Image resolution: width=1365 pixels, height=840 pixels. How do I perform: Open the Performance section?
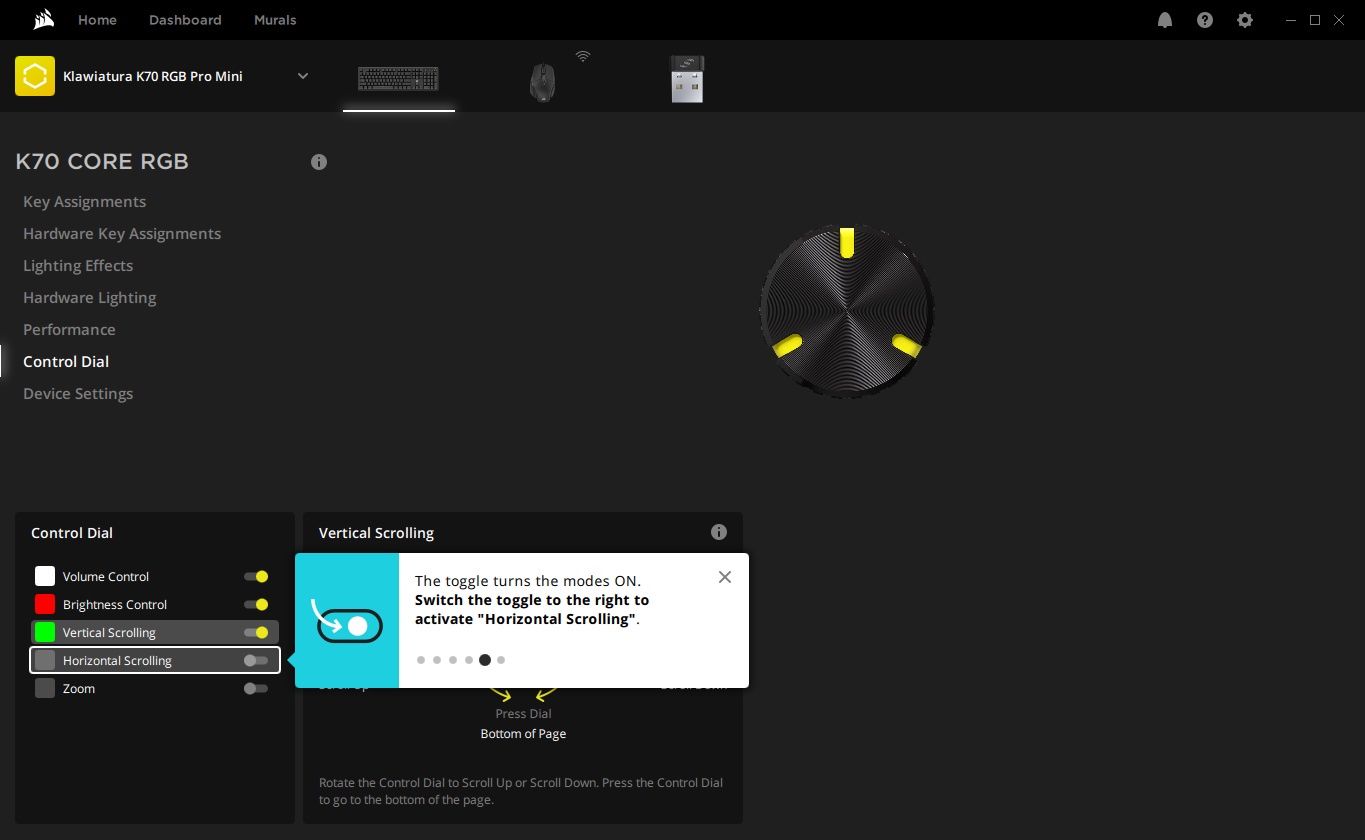[69, 330]
